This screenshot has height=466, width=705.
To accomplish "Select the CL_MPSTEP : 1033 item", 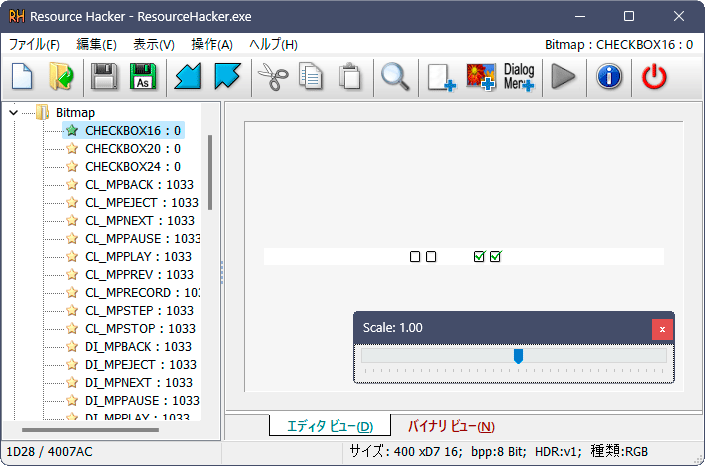I will point(139,310).
